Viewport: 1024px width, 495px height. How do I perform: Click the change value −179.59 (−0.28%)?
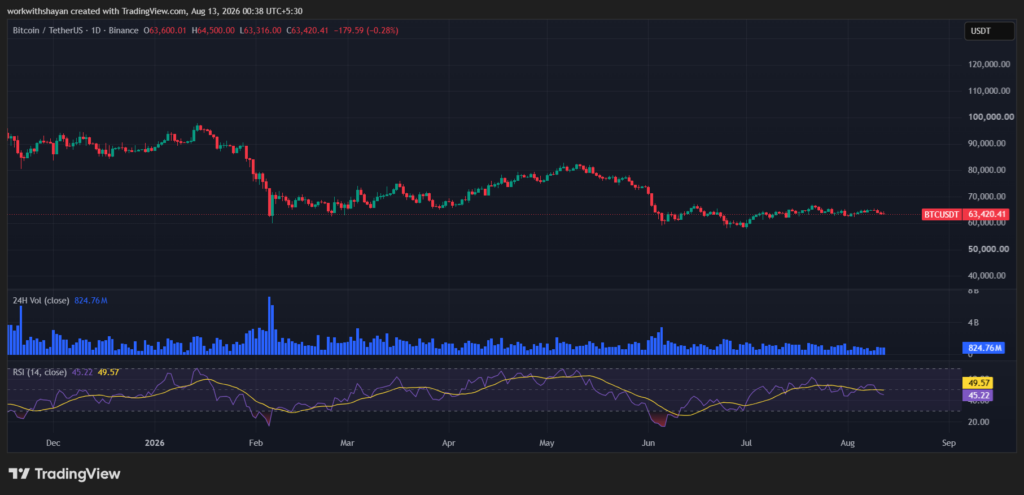point(366,30)
